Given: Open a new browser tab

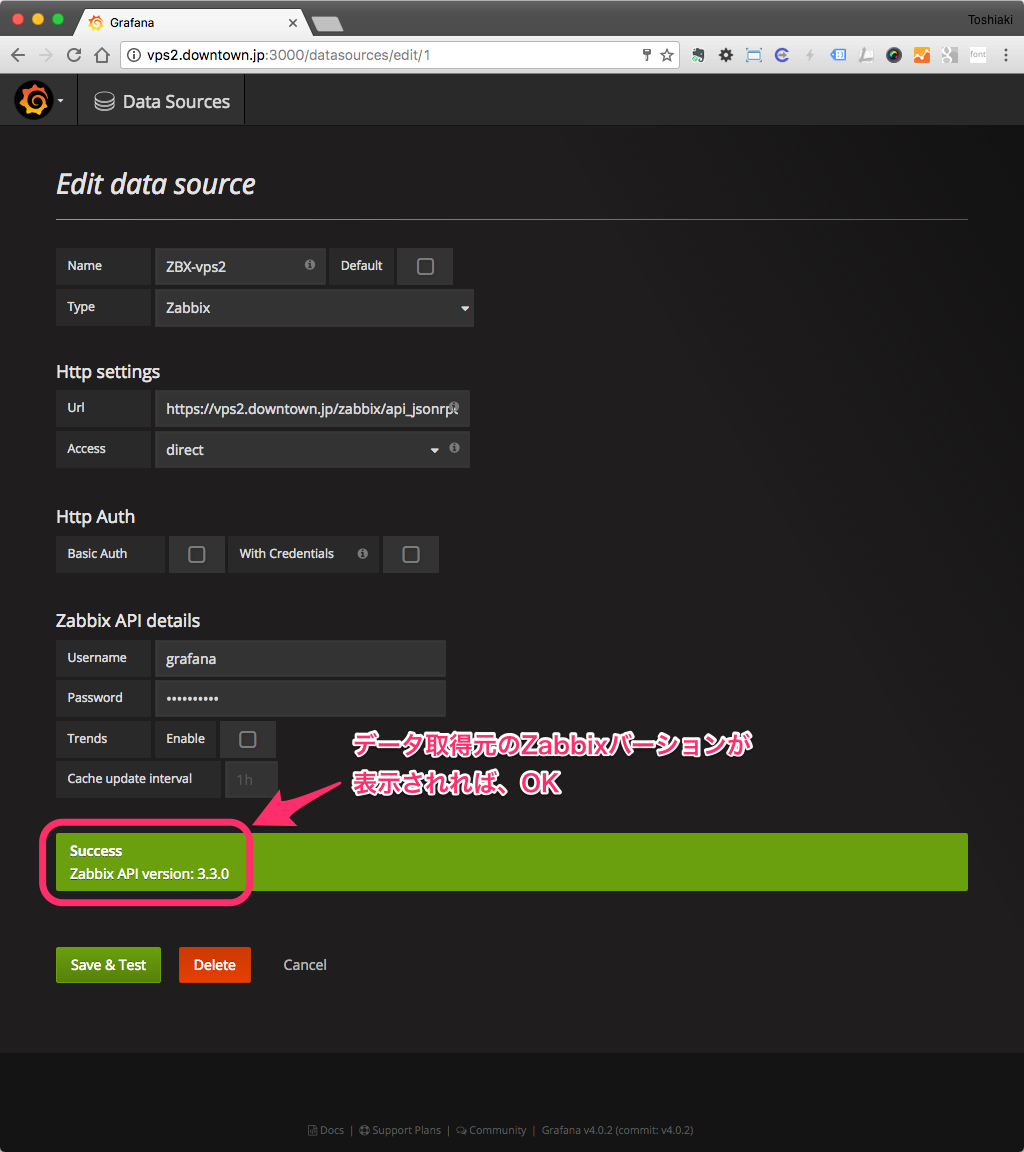Looking at the screenshot, I should click(x=327, y=24).
